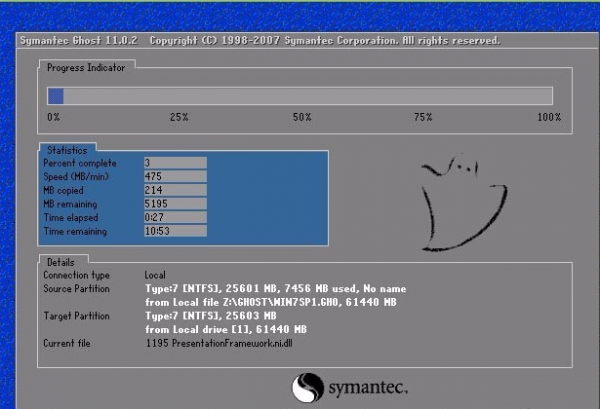
Task: Click the blue filled progress bar segment
Action: click(56, 96)
